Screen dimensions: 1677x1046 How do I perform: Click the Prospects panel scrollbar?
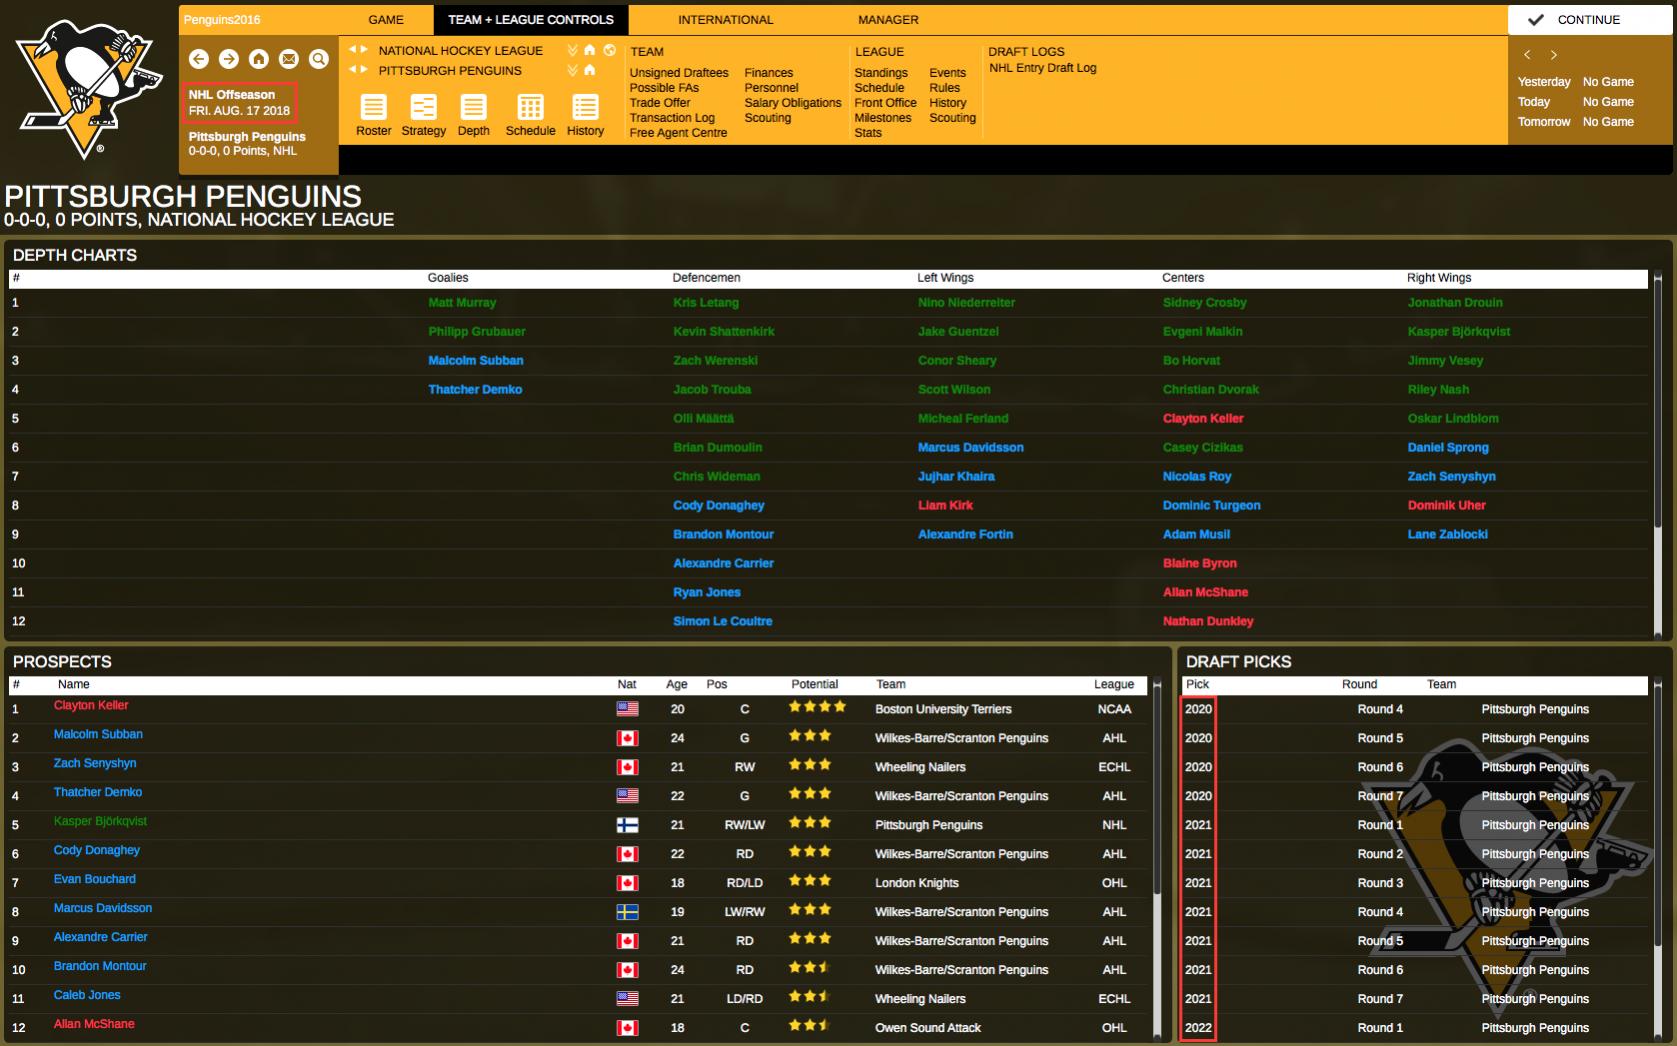click(x=1157, y=860)
